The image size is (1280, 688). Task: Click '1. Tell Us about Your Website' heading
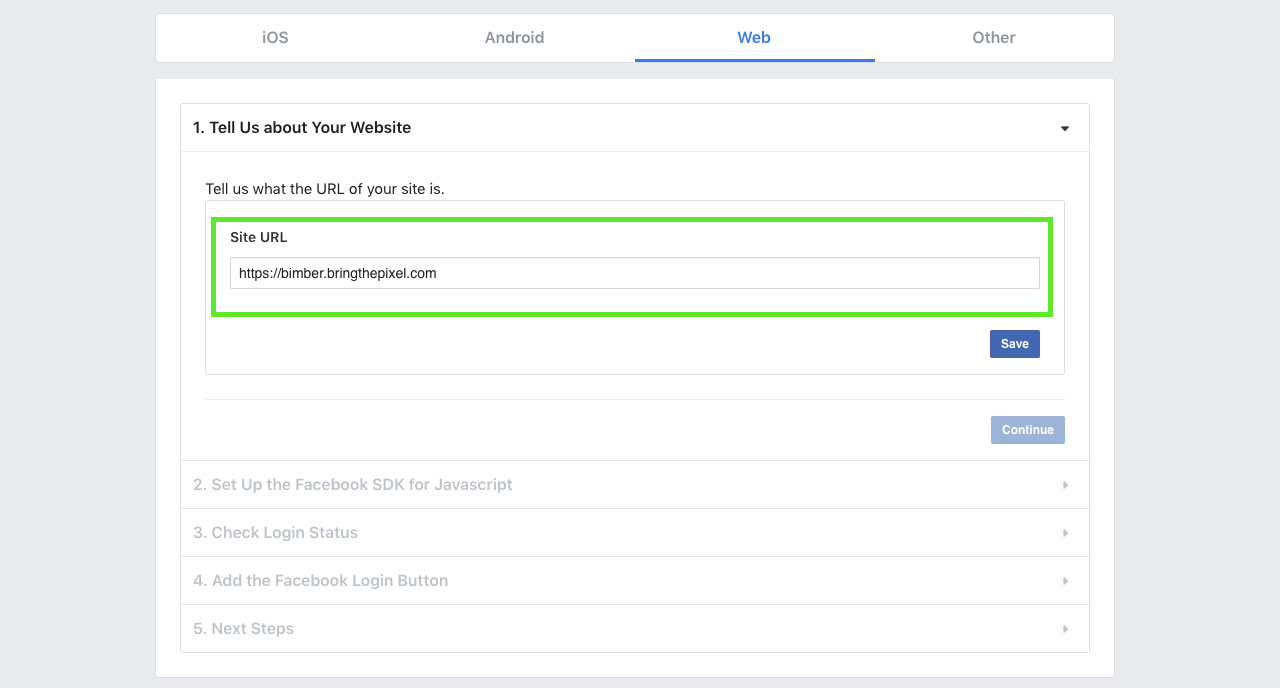point(302,128)
